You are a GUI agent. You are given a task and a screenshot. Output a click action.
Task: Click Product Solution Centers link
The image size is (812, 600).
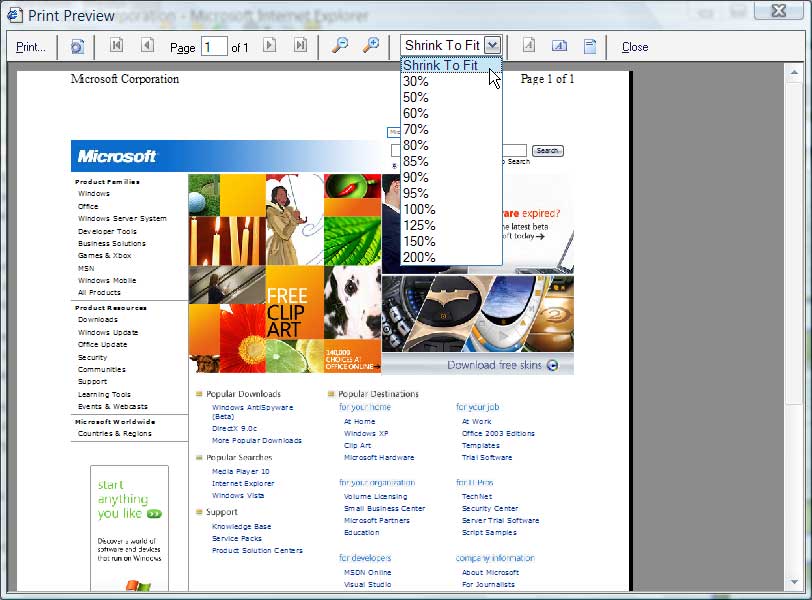[x=257, y=550]
